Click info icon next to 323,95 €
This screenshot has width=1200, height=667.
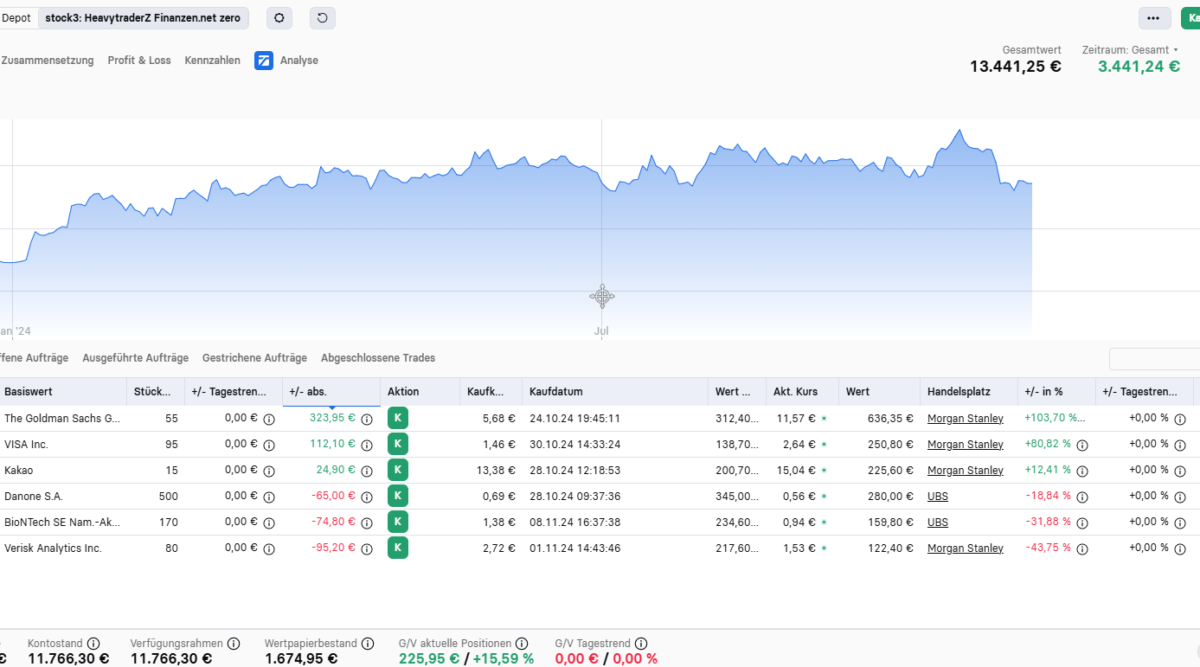[367, 419]
